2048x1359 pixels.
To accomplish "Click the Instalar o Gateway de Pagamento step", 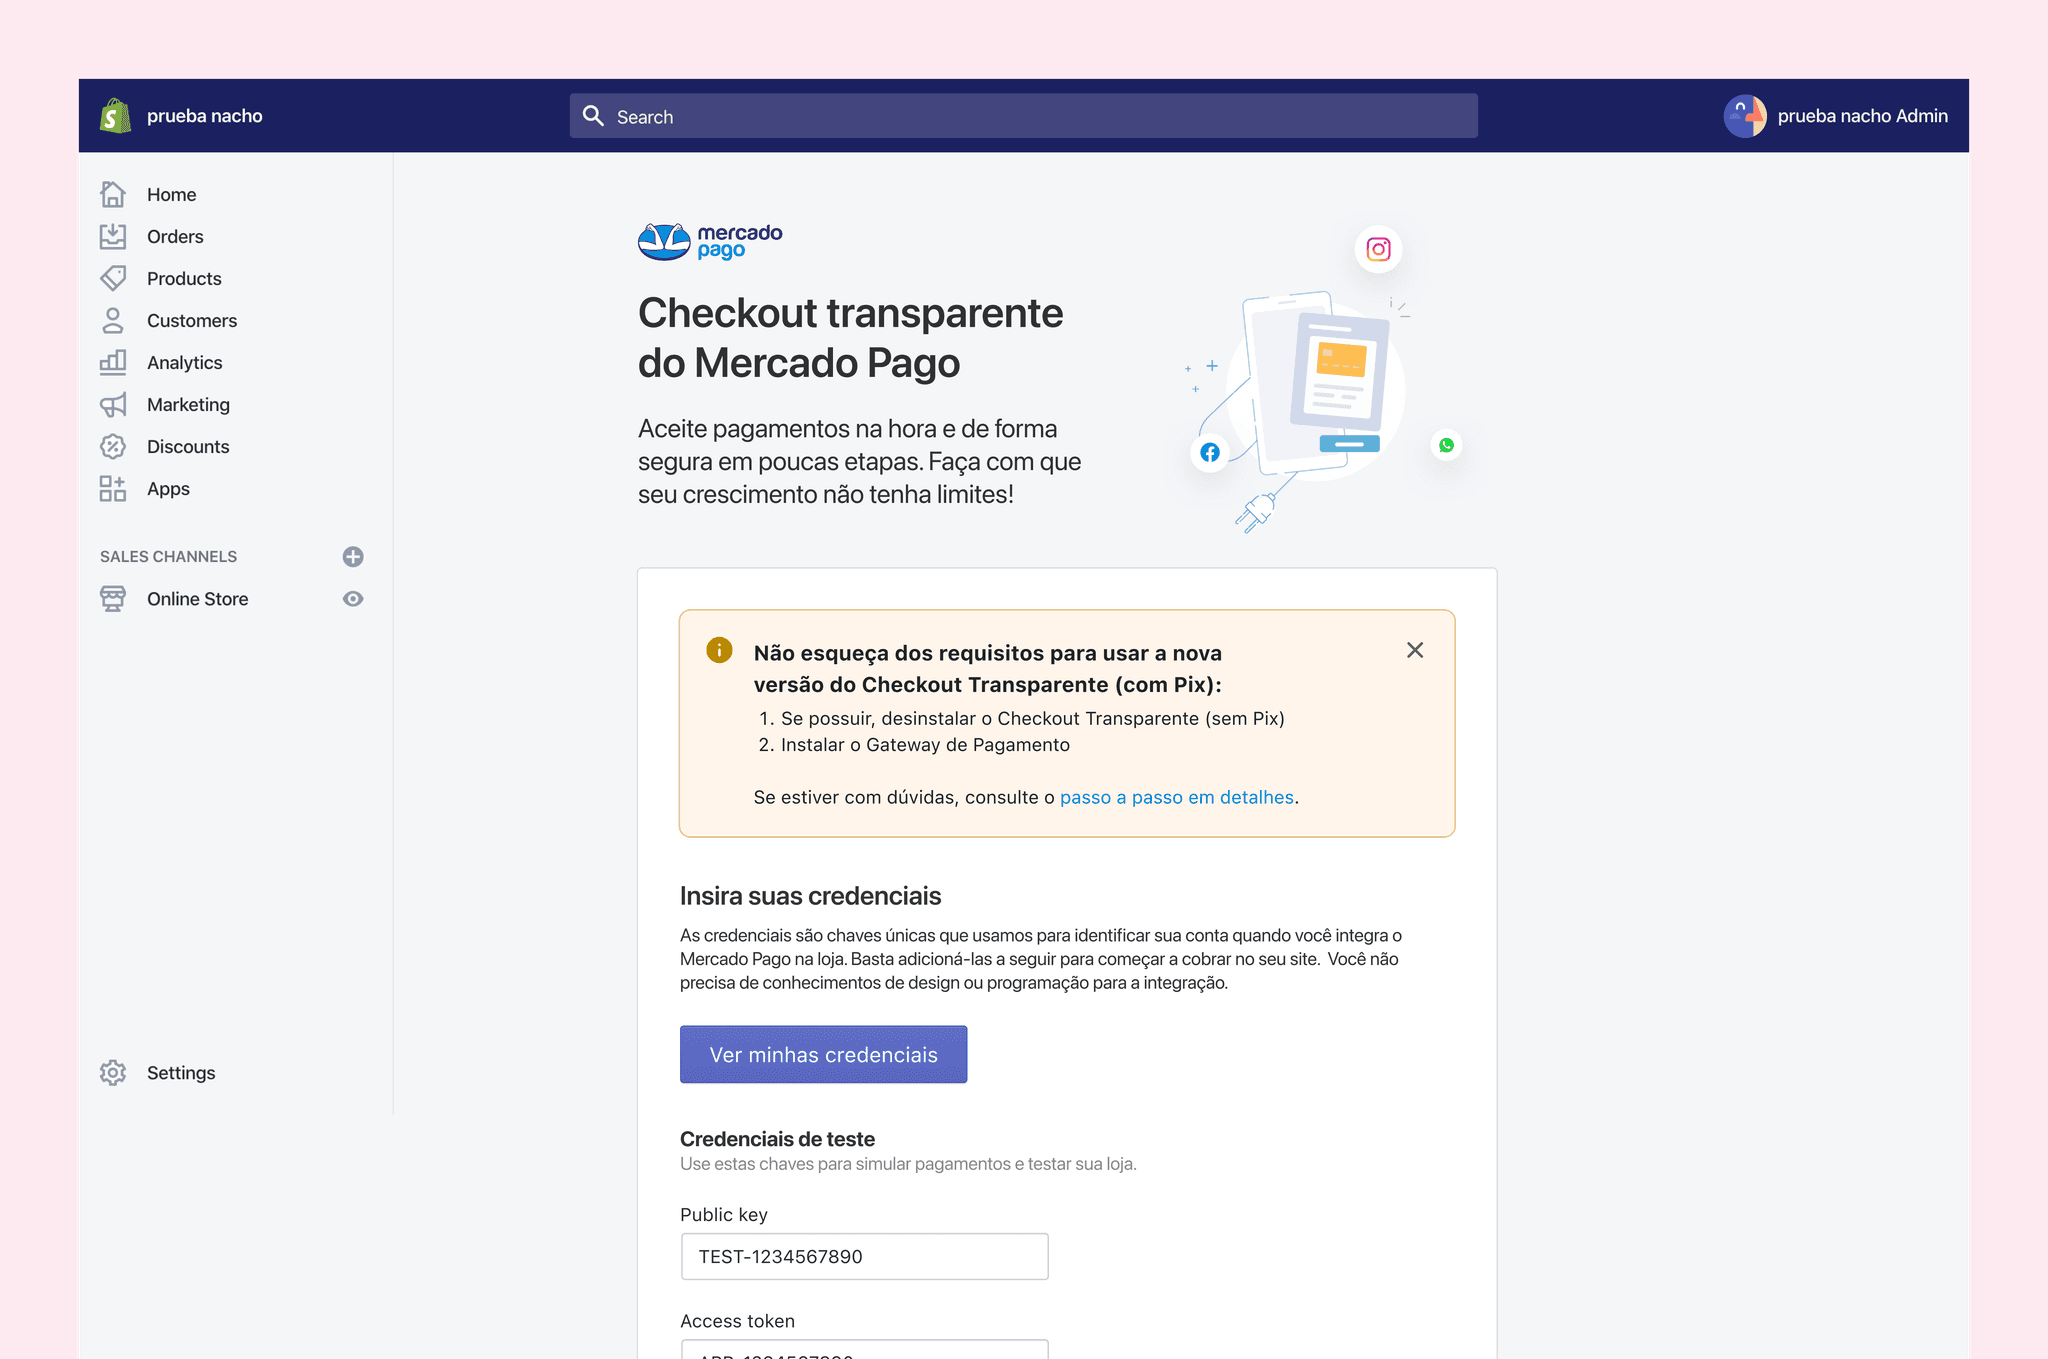I will click(925, 744).
